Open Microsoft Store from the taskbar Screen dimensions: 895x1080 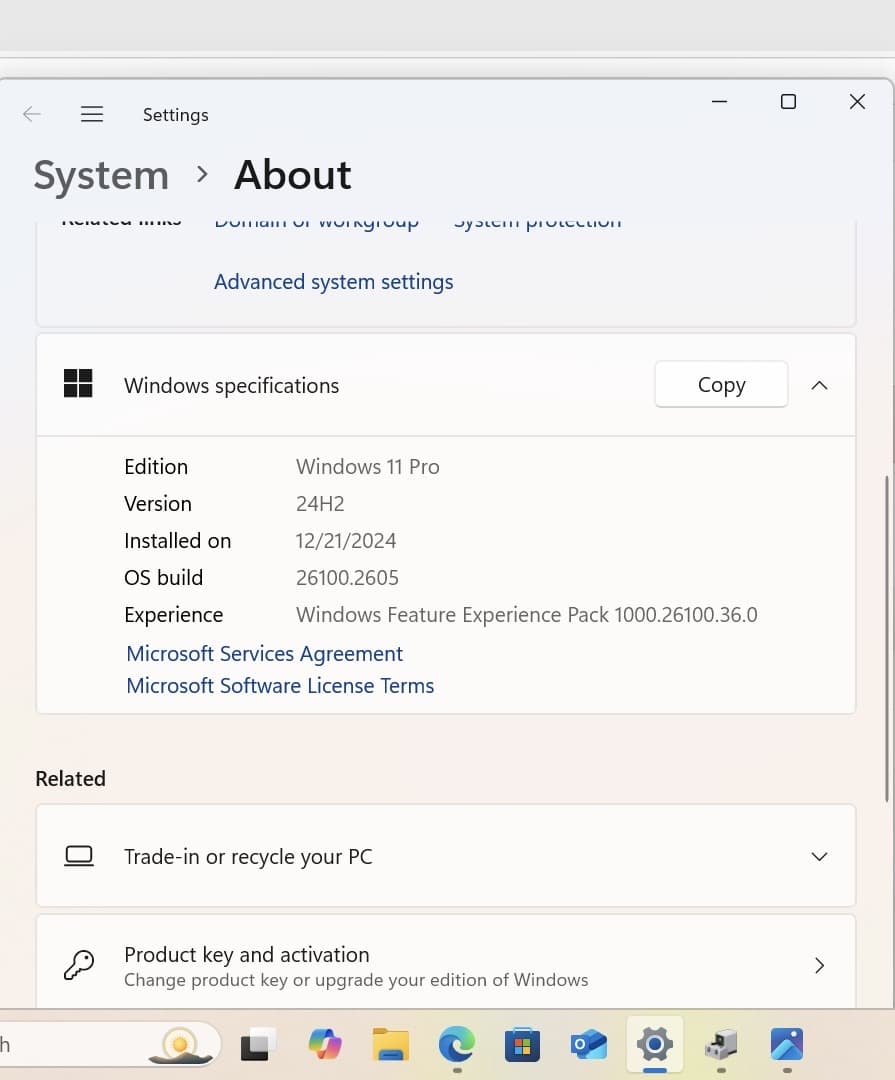click(522, 1045)
